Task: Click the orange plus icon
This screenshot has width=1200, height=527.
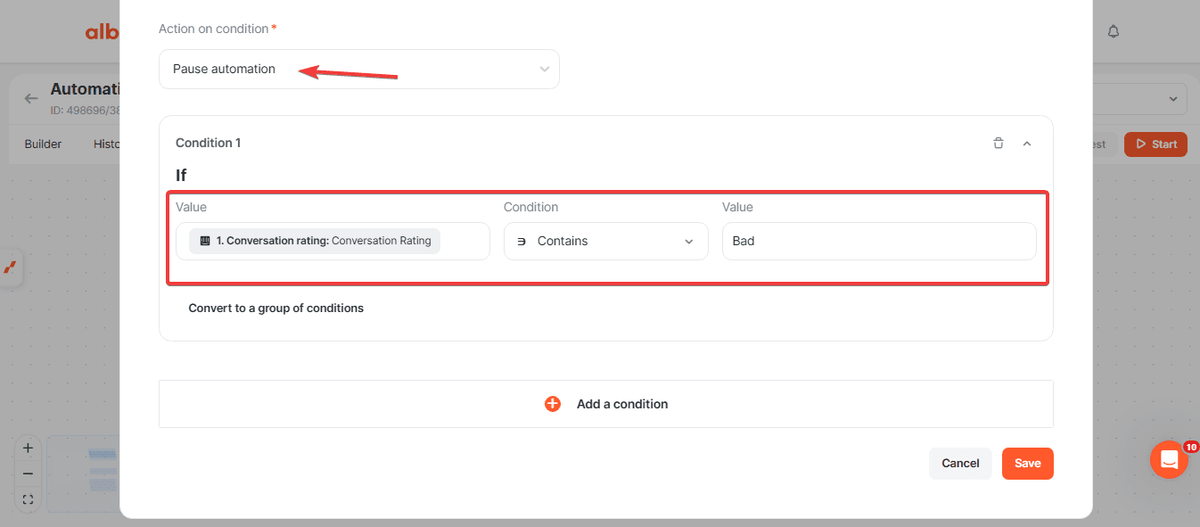Action: coord(552,404)
